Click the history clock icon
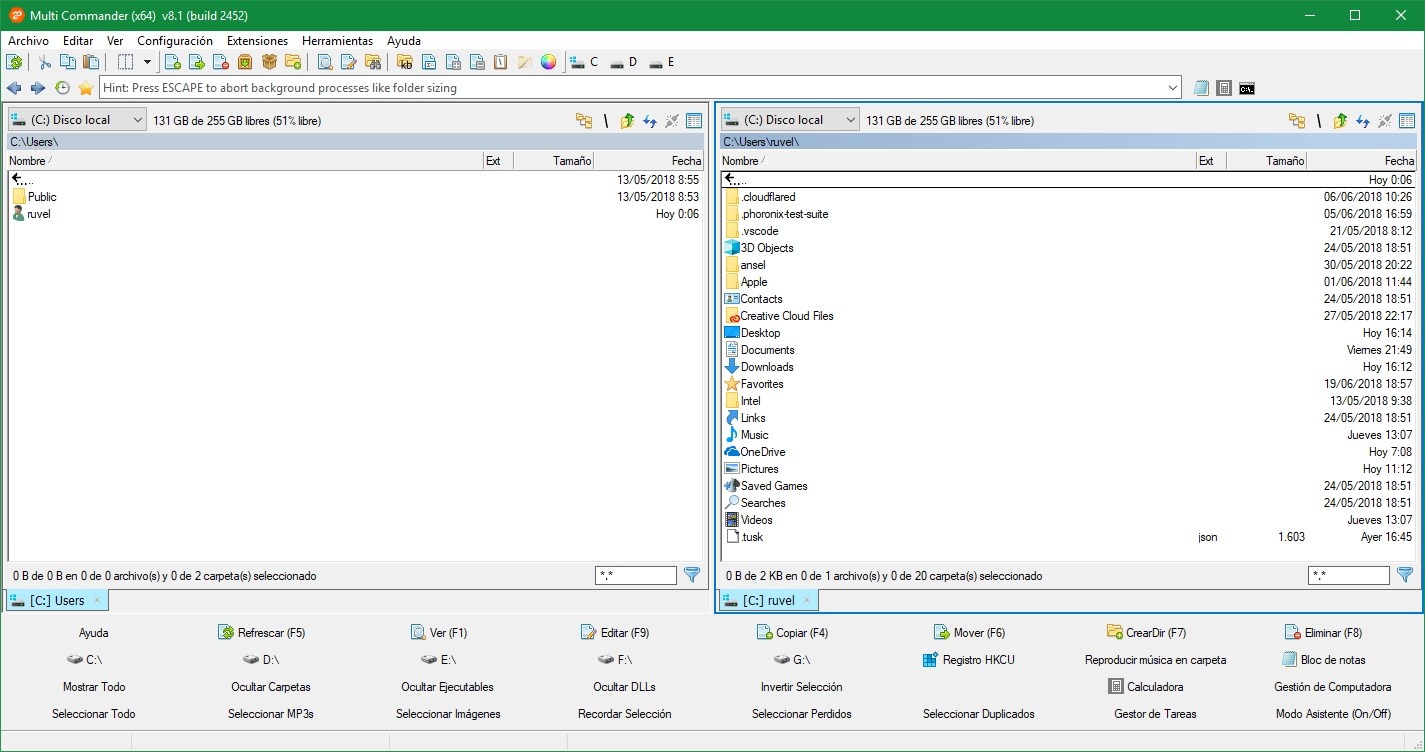This screenshot has width=1425, height=752. [62, 88]
